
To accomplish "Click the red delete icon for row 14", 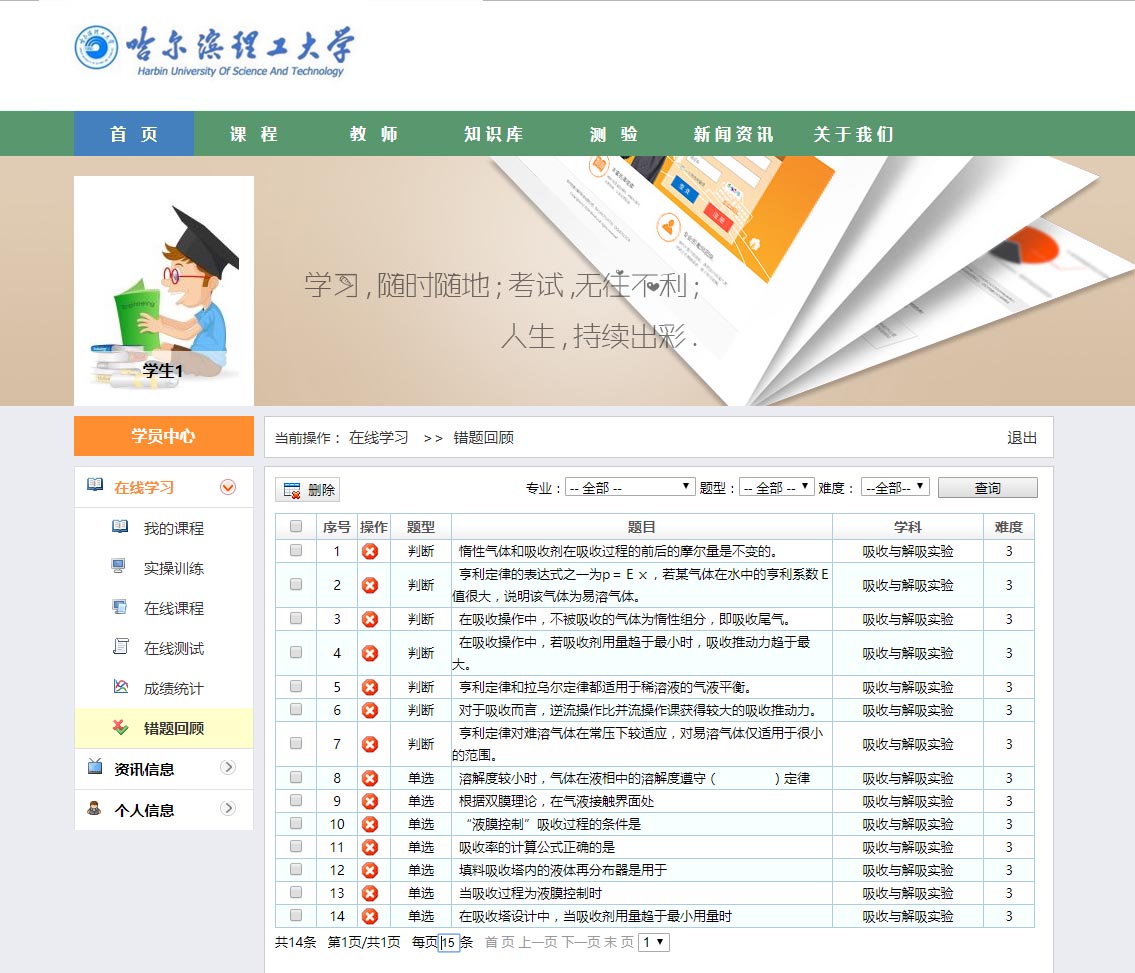I will pos(370,916).
